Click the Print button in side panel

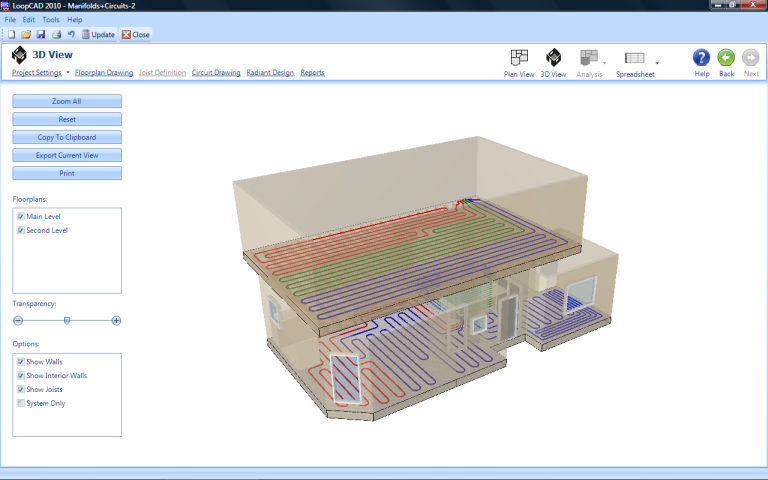click(x=67, y=173)
